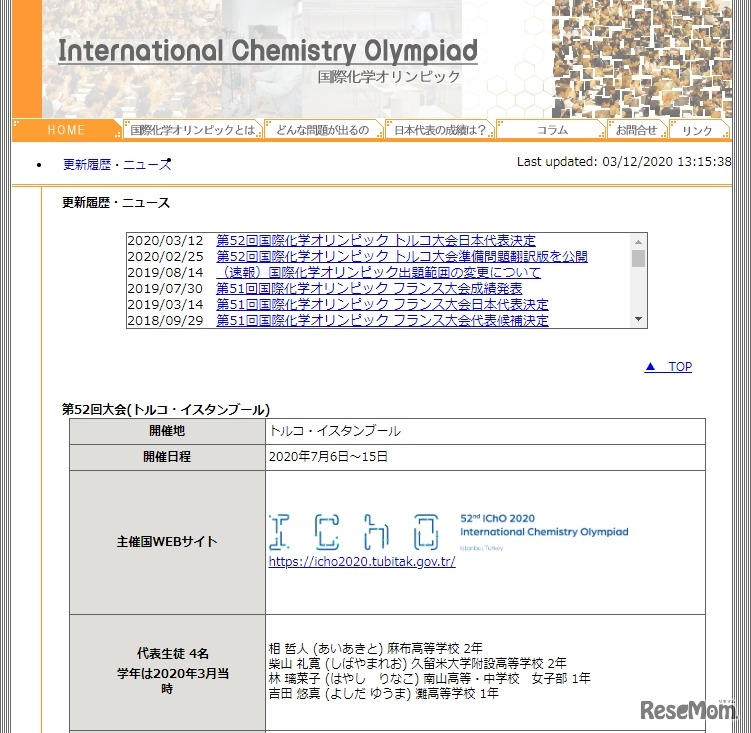
Task: Open the お問合せ navigation tab
Action: click(637, 130)
